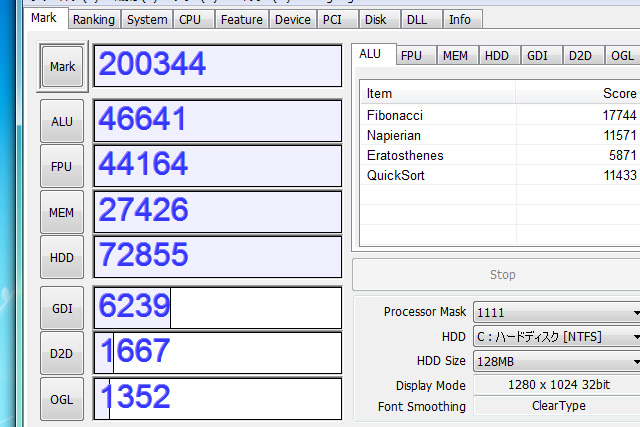The height and width of the screenshot is (427, 640).
Task: Run the ALU benchmark button
Action: 62,121
